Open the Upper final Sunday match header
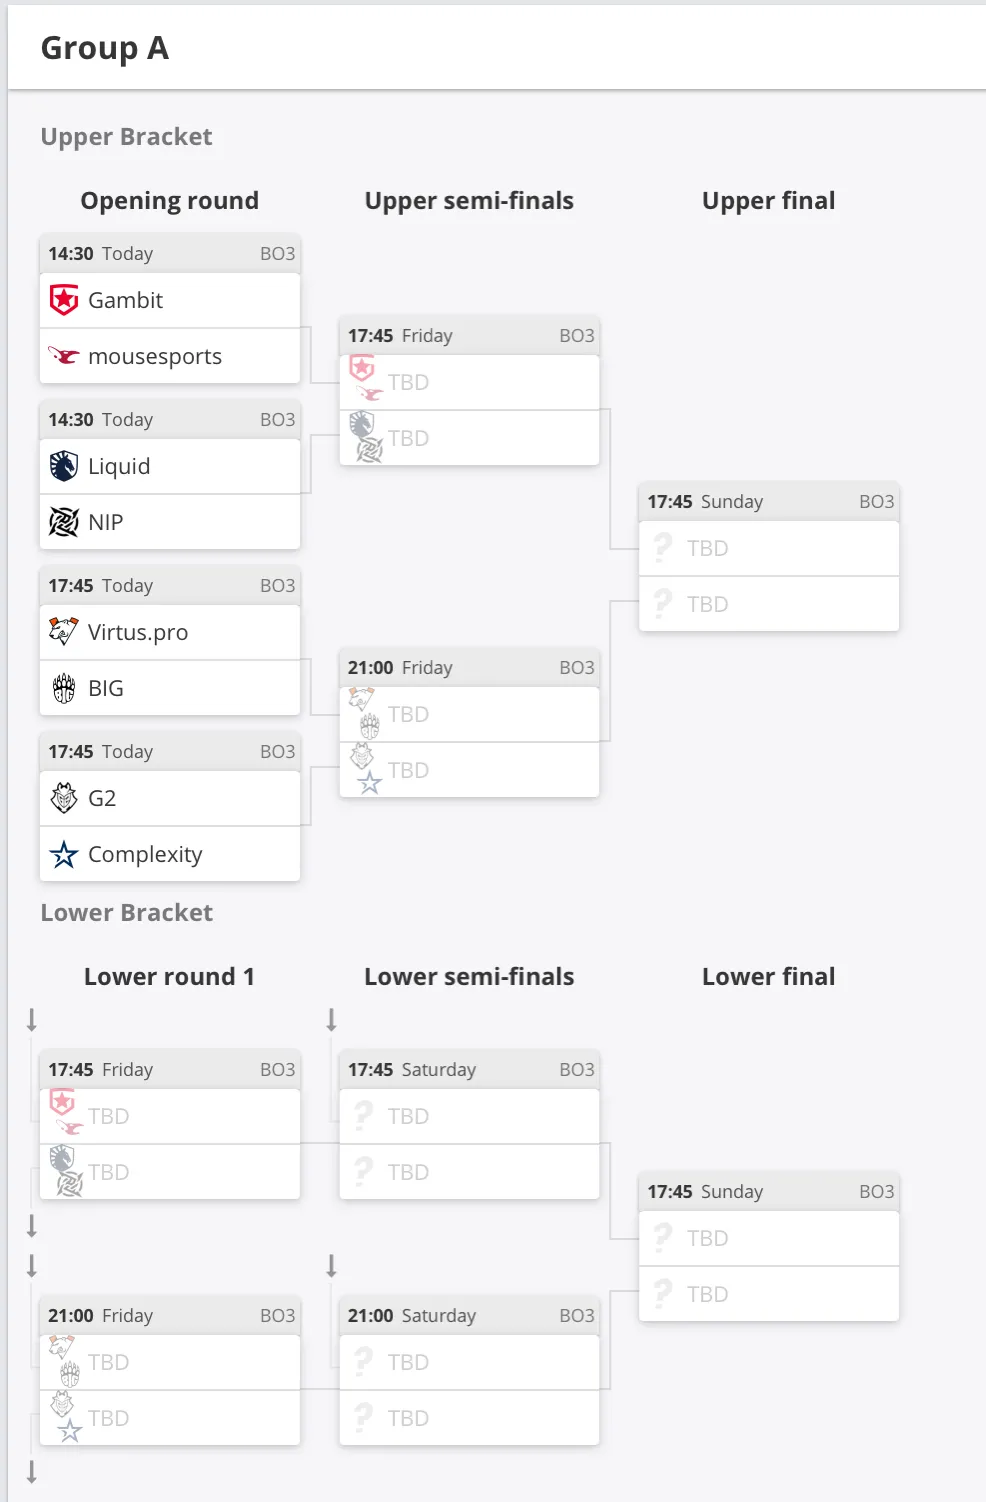 [769, 501]
